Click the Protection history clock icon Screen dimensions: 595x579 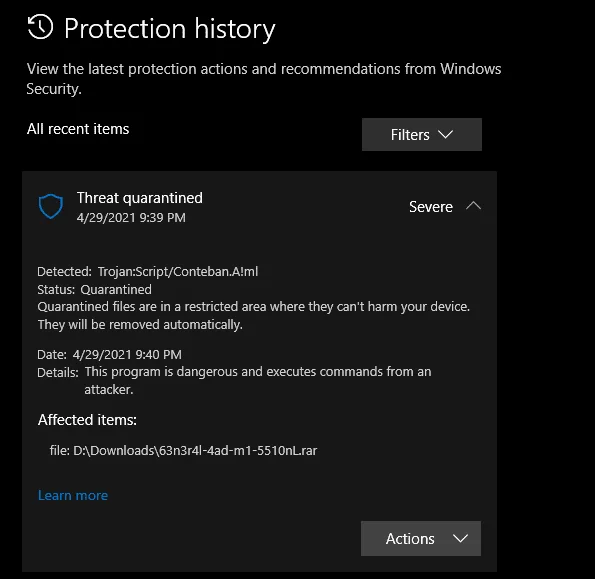[x=40, y=27]
